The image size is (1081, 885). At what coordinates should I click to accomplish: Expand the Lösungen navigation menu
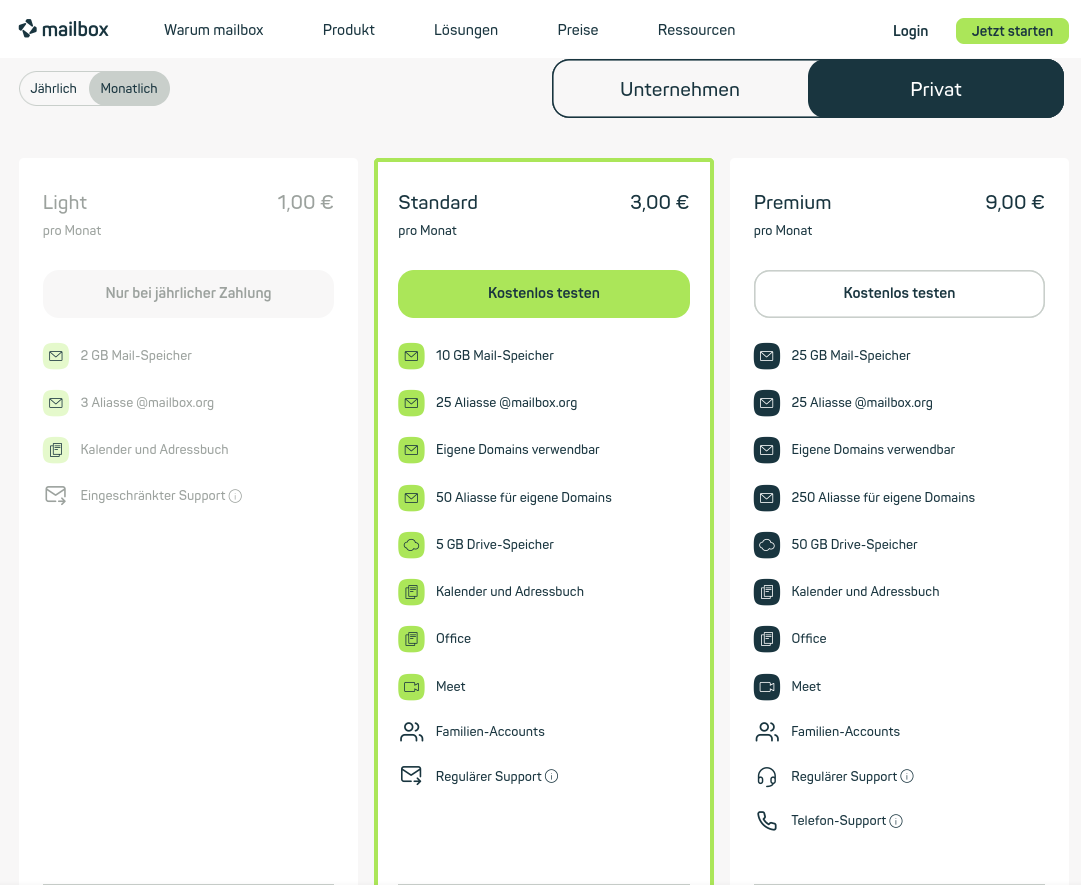pos(466,30)
